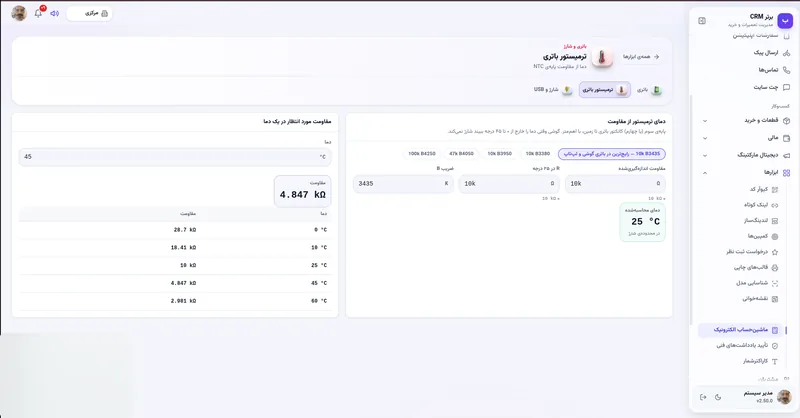Collapse the ابزارها section chevron
Viewport: 800px width, 418px height.
pyautogui.click(x=705, y=173)
